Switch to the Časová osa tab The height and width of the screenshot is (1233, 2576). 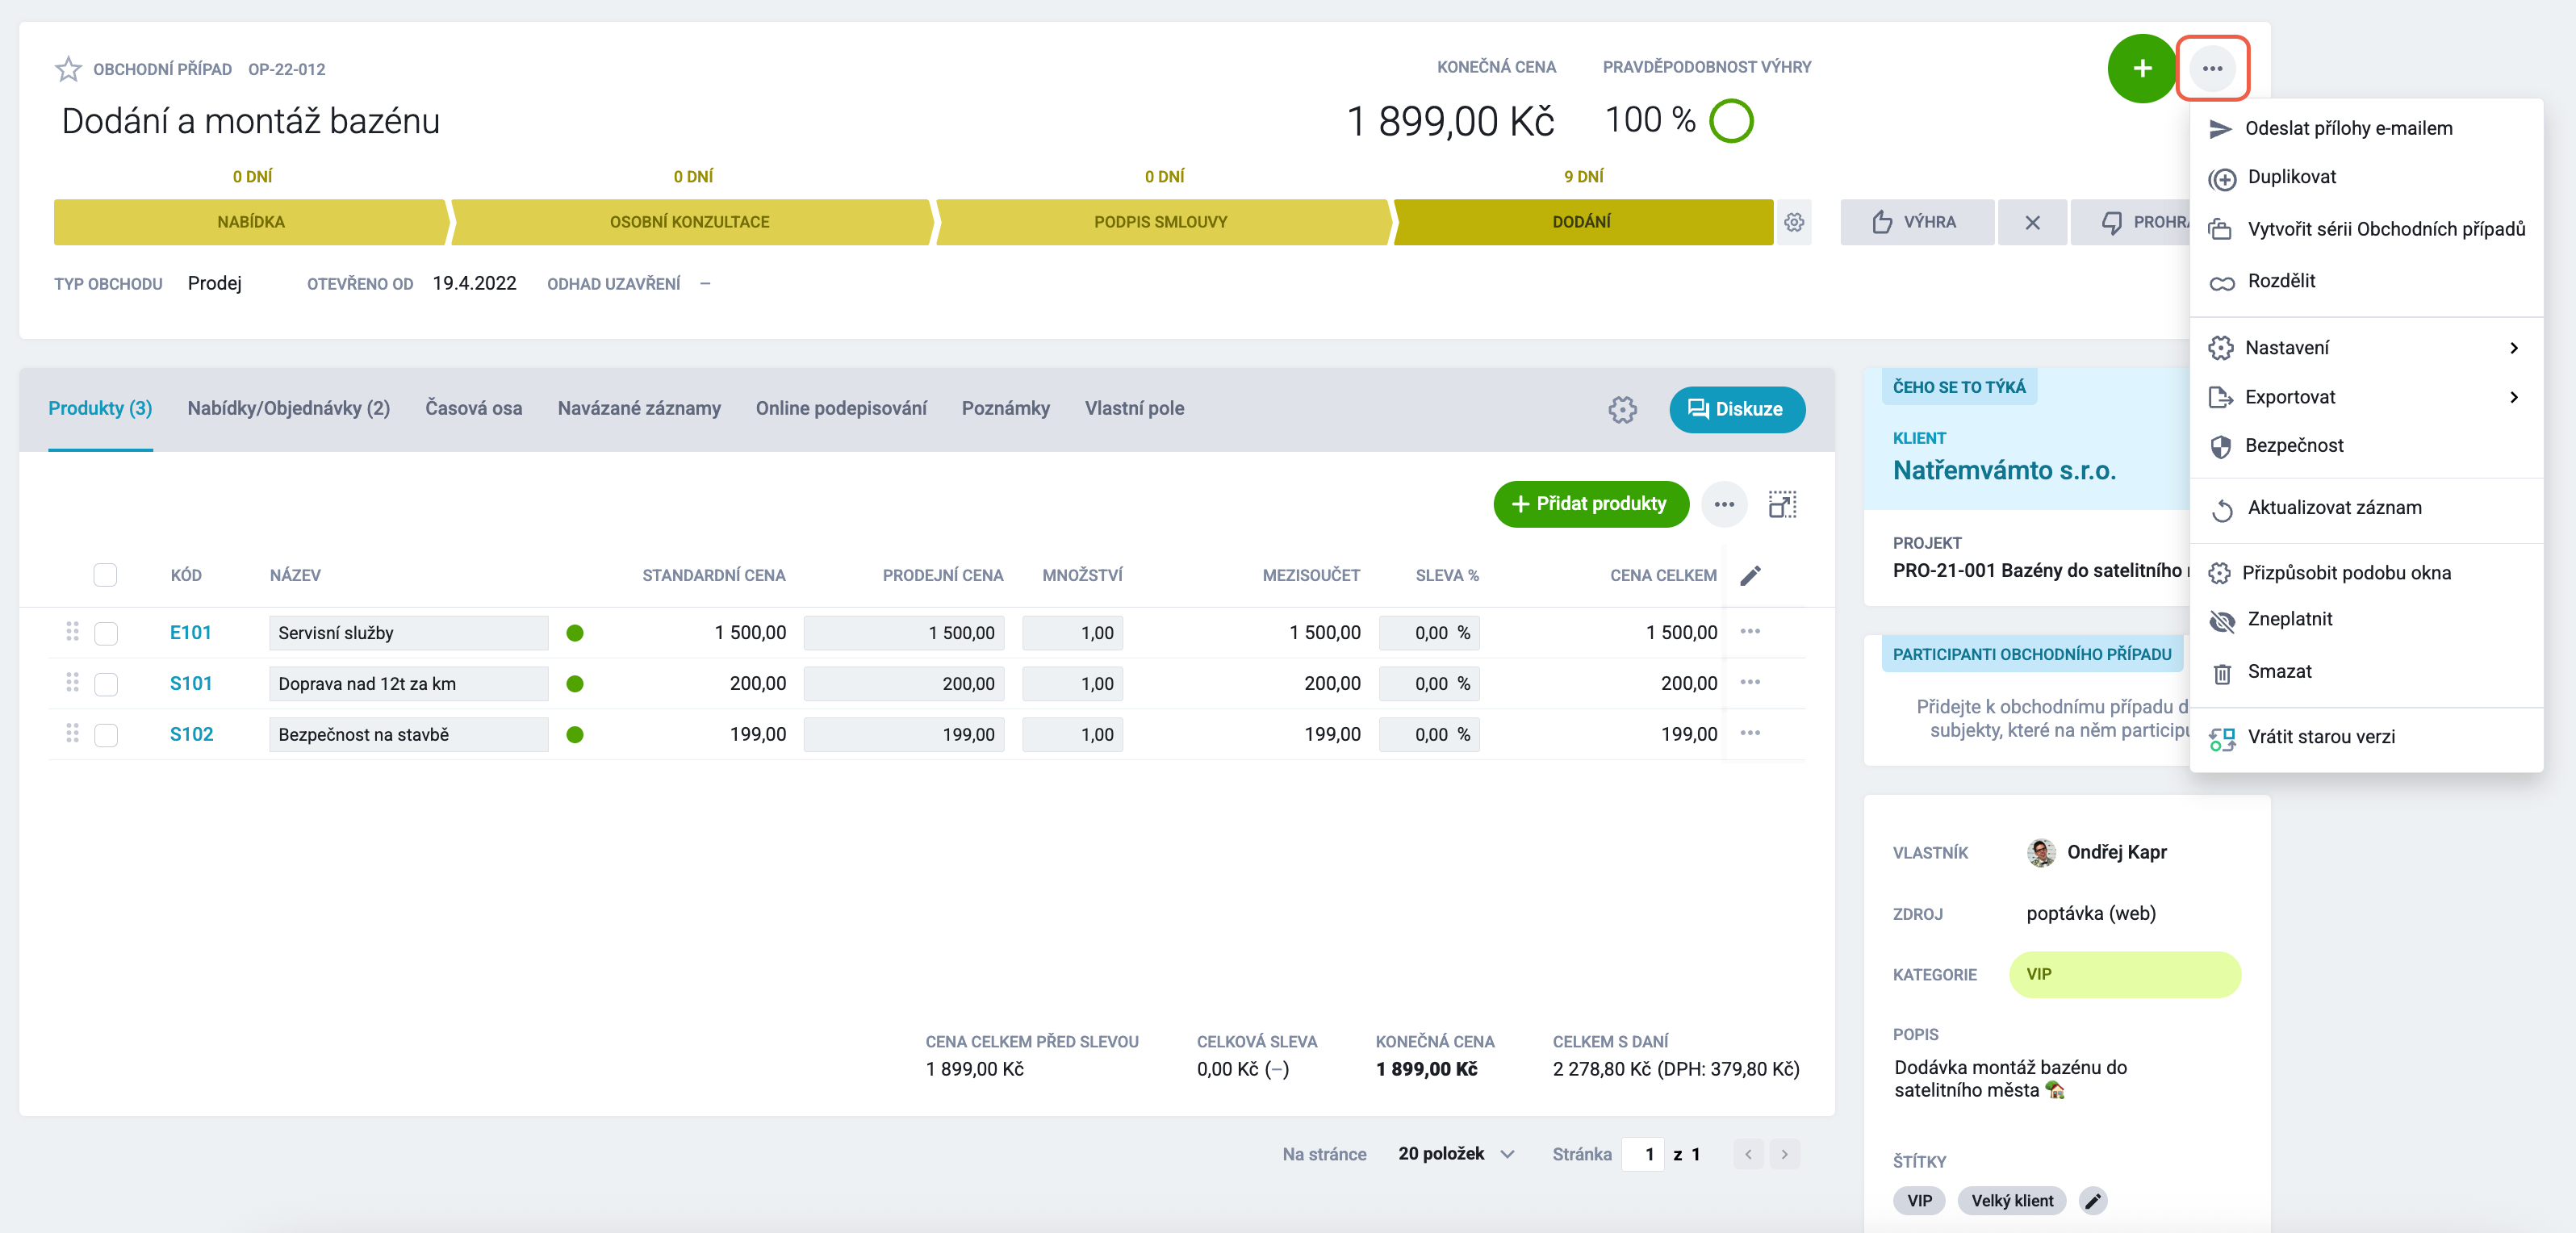[473, 408]
